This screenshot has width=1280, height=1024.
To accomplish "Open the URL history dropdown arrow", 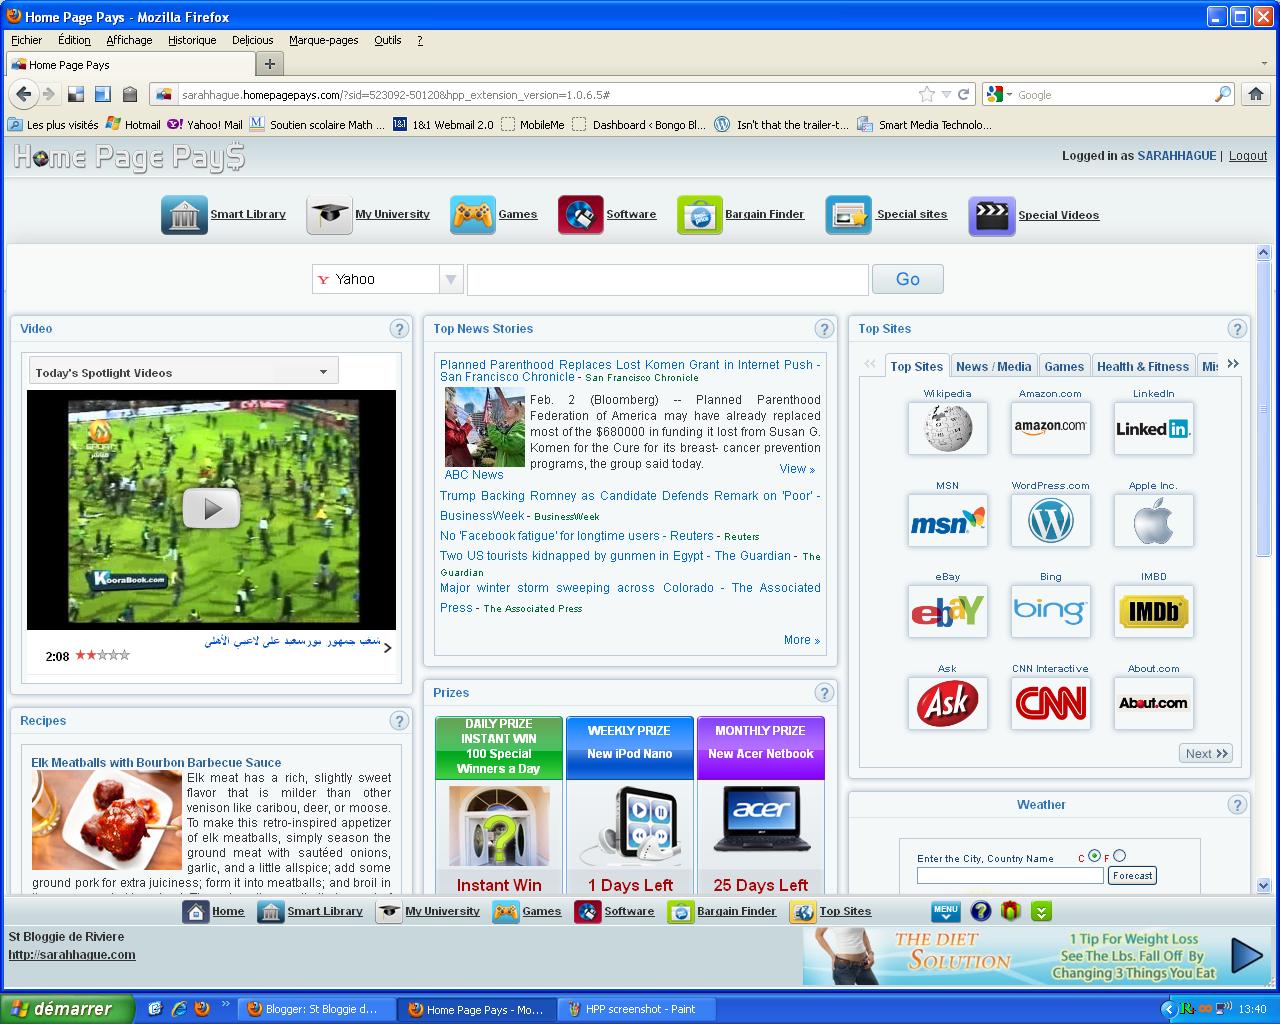I will 946,94.
